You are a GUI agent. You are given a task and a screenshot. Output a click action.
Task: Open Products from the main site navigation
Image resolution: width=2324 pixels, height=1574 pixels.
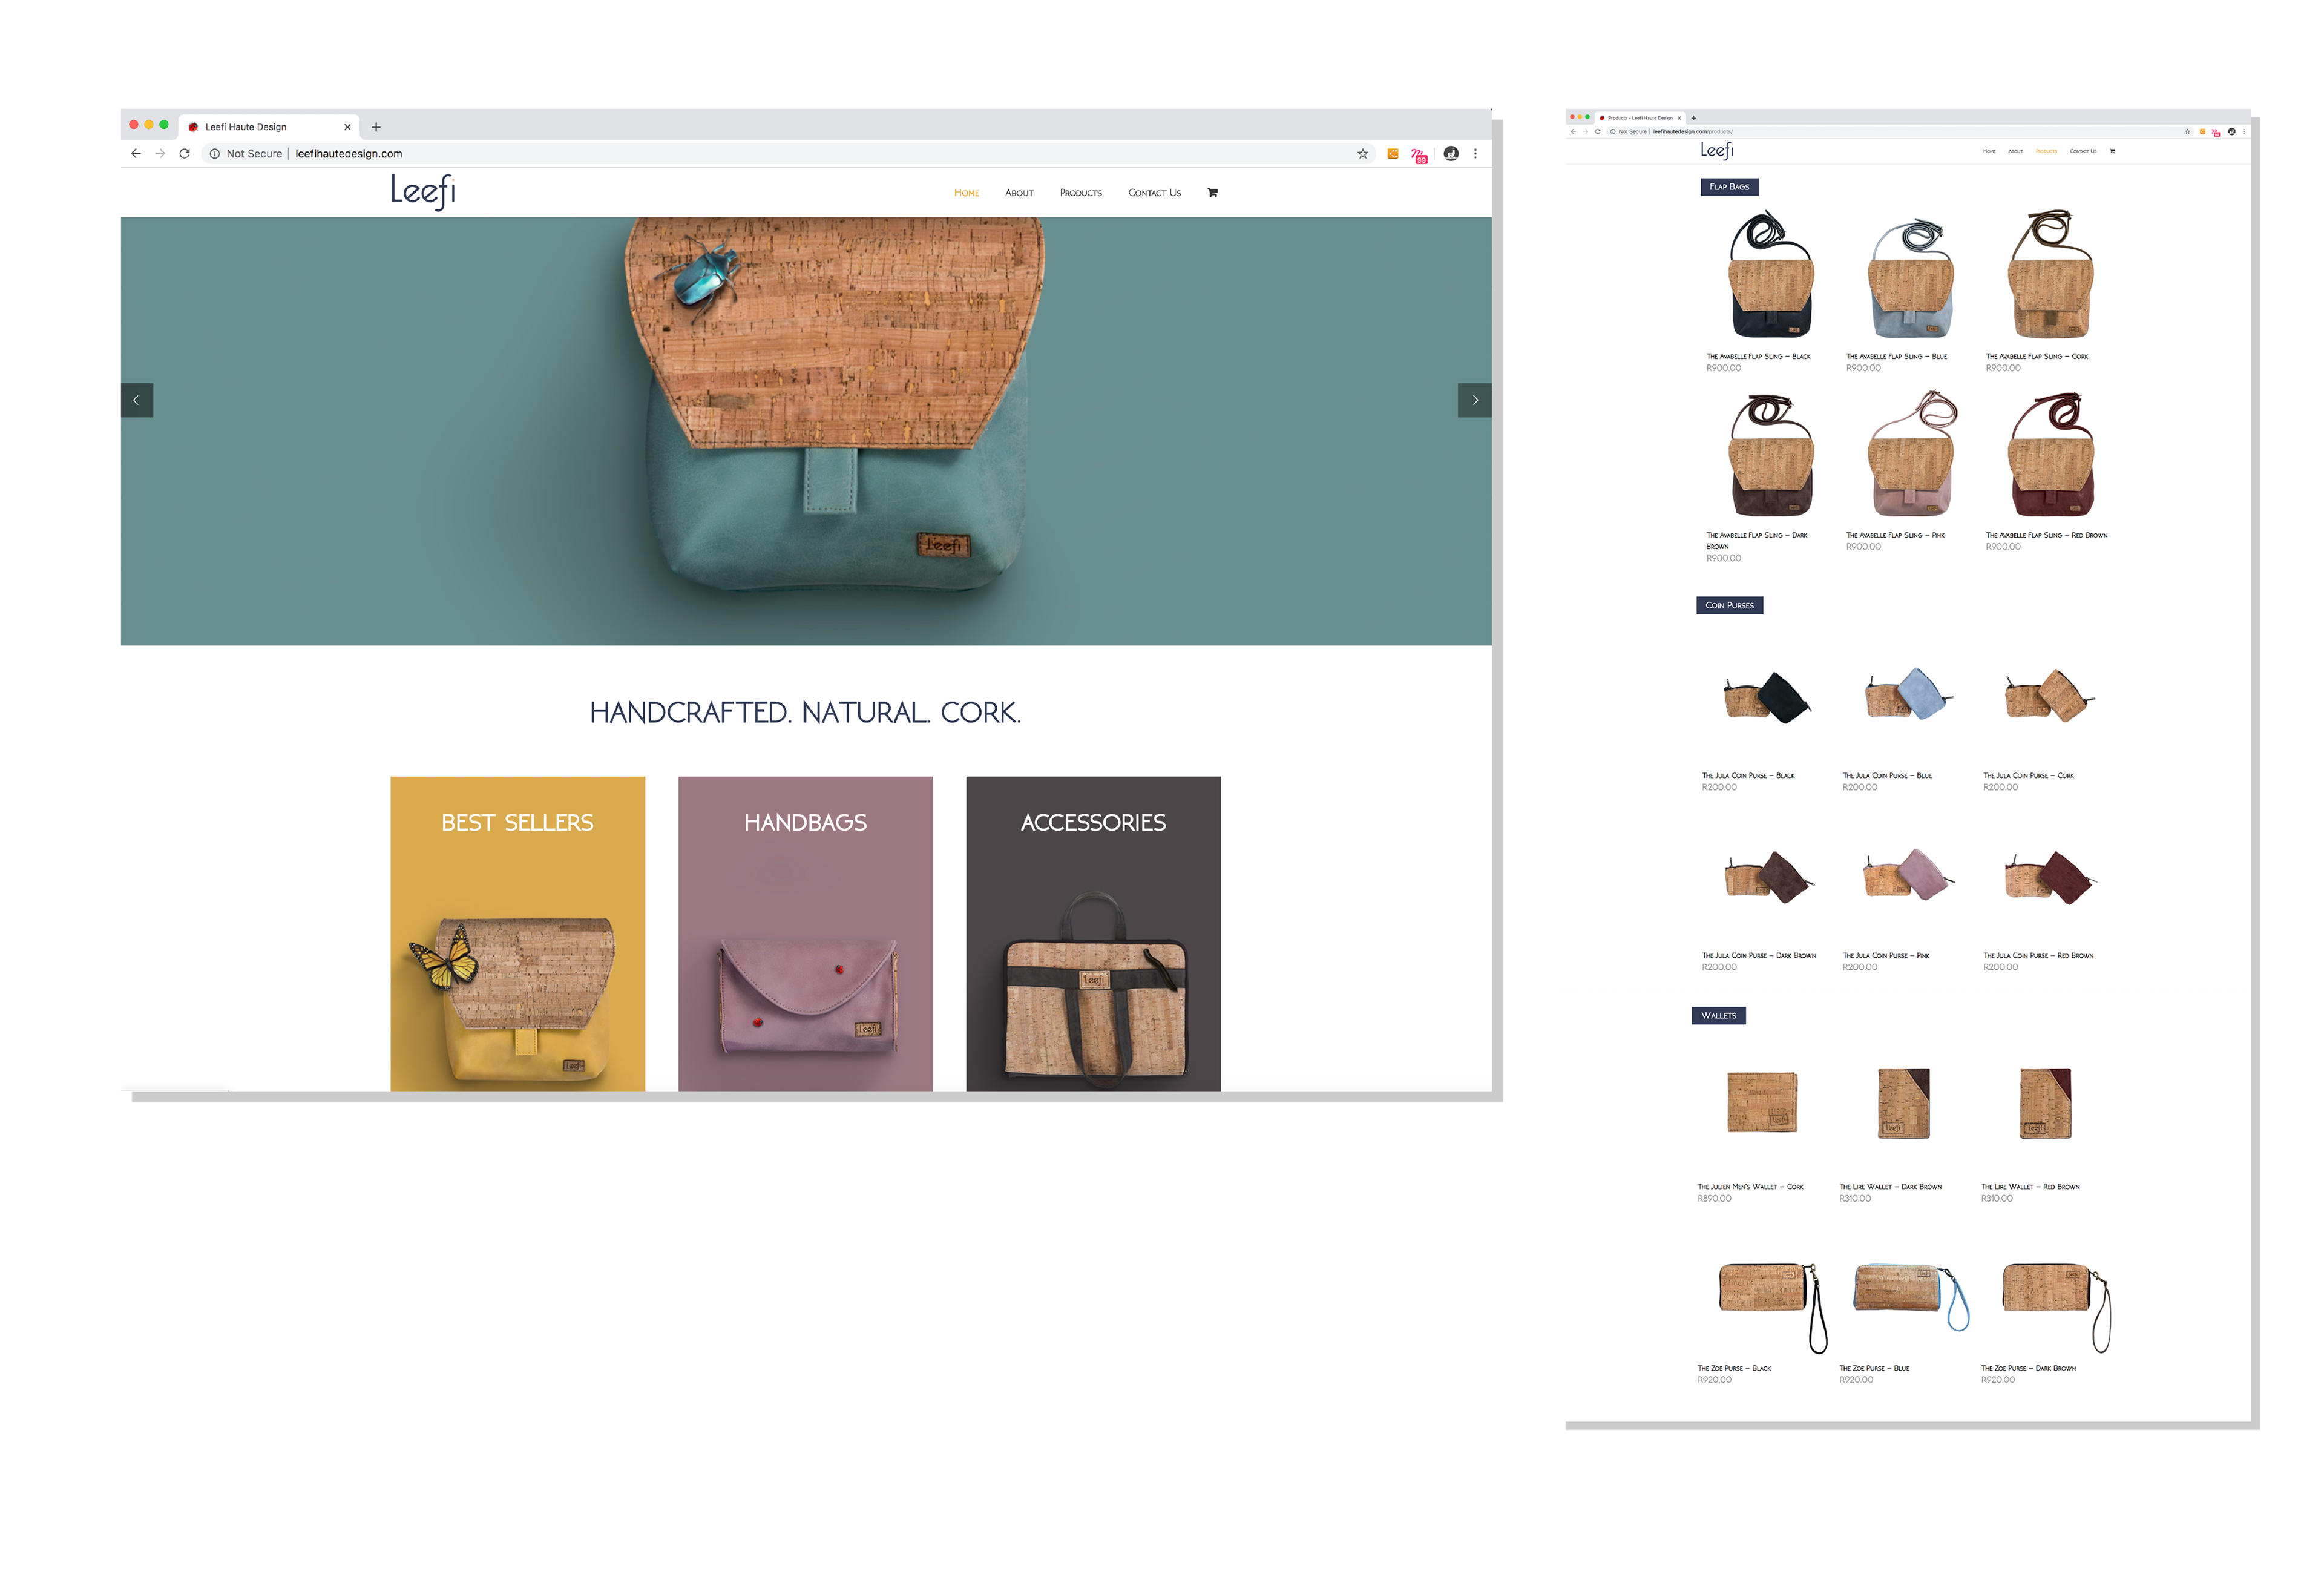[1080, 193]
